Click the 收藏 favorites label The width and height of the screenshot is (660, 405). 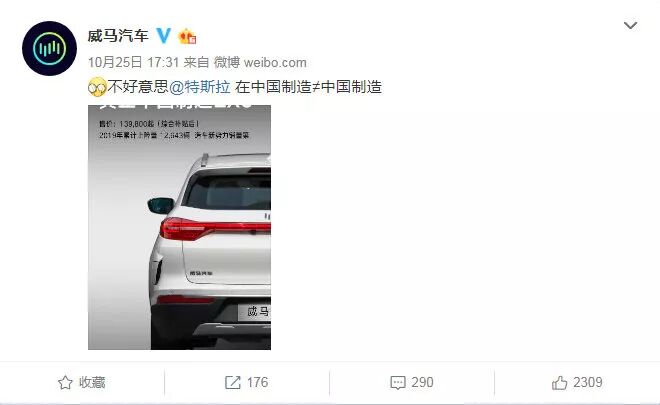[x=92, y=382]
